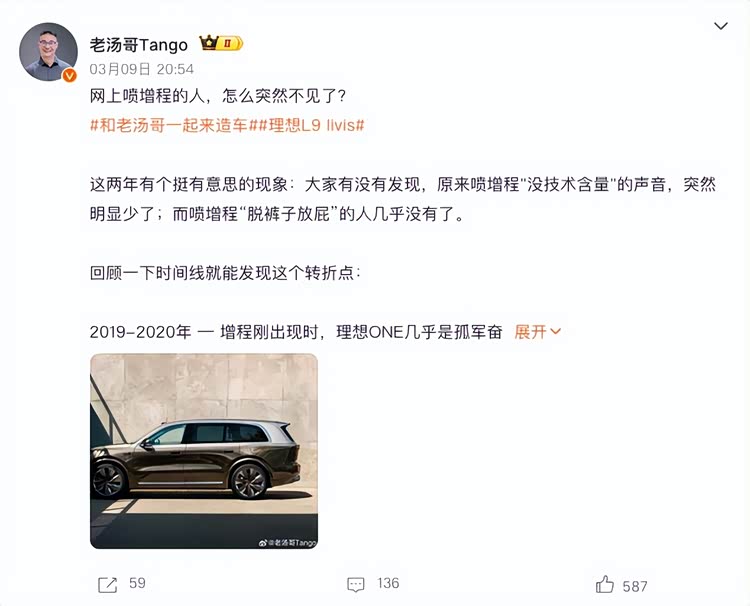
Task: Click the like count 587
Action: 635,586
